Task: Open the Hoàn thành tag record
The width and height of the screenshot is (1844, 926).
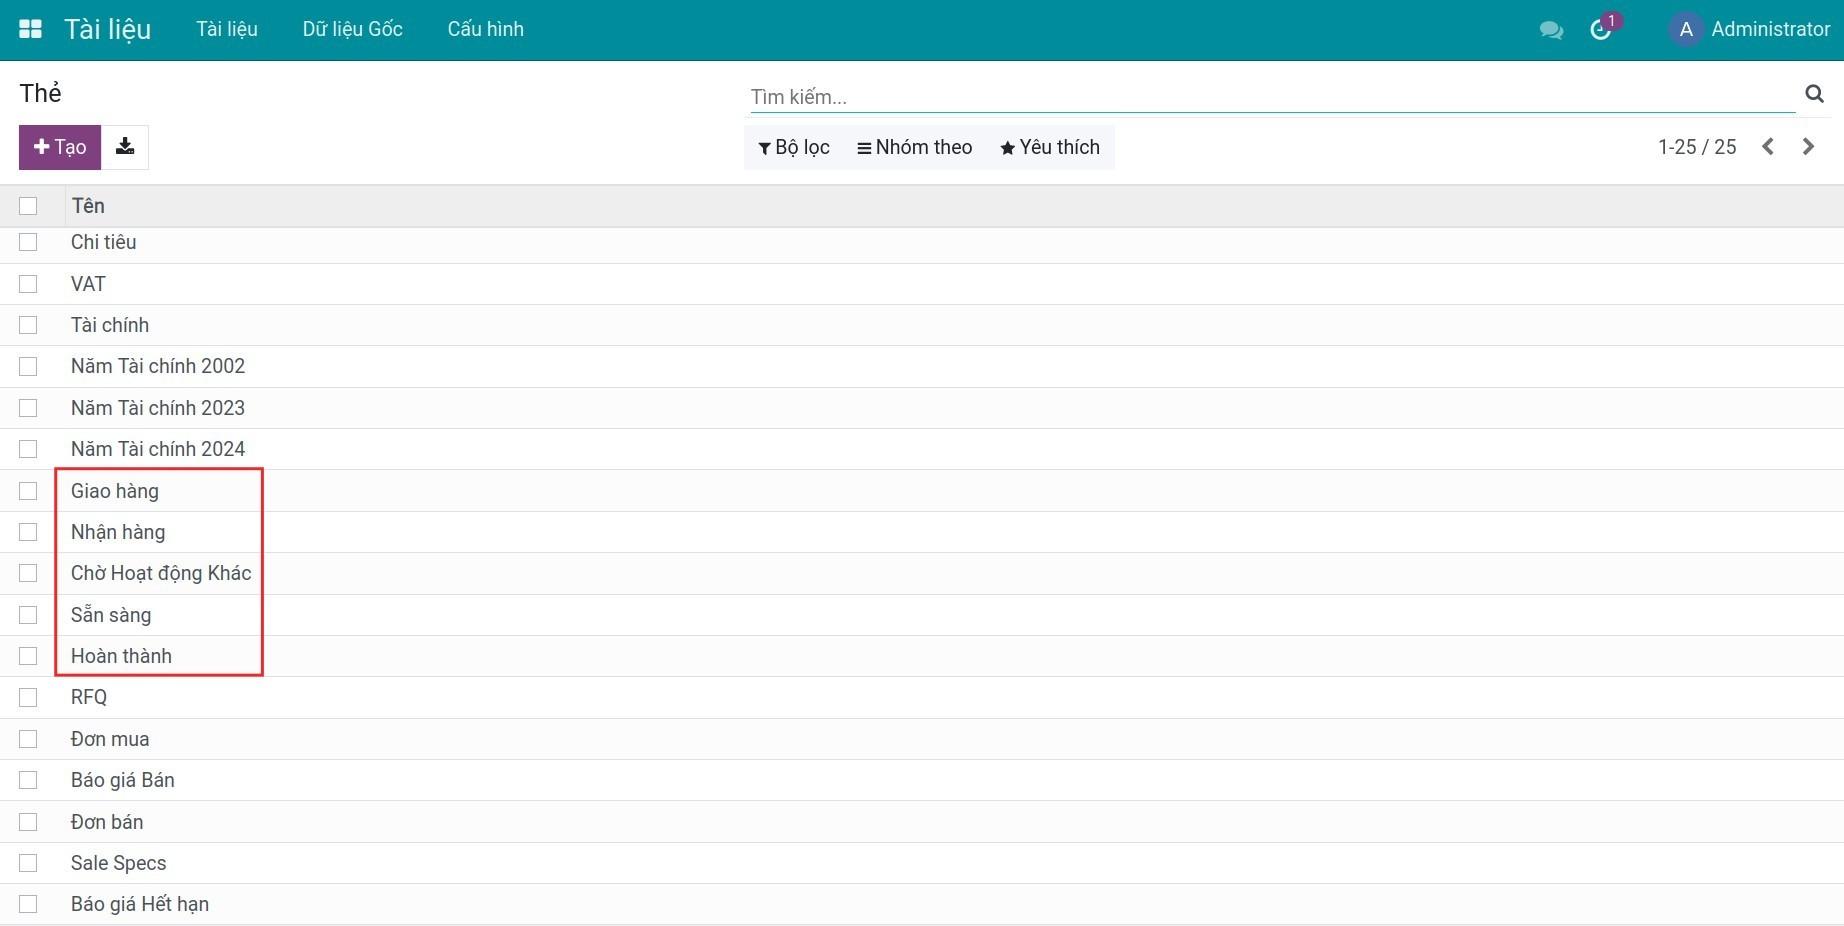Action: click(x=121, y=656)
